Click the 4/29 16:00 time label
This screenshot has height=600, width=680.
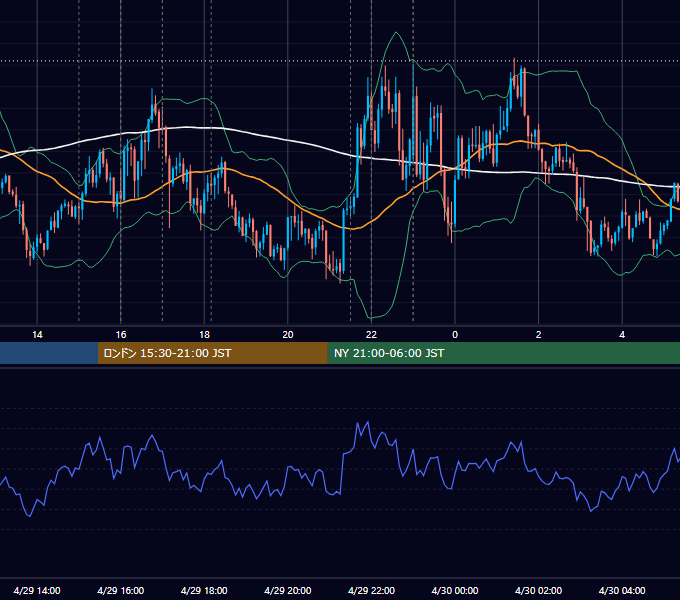(x=121, y=590)
